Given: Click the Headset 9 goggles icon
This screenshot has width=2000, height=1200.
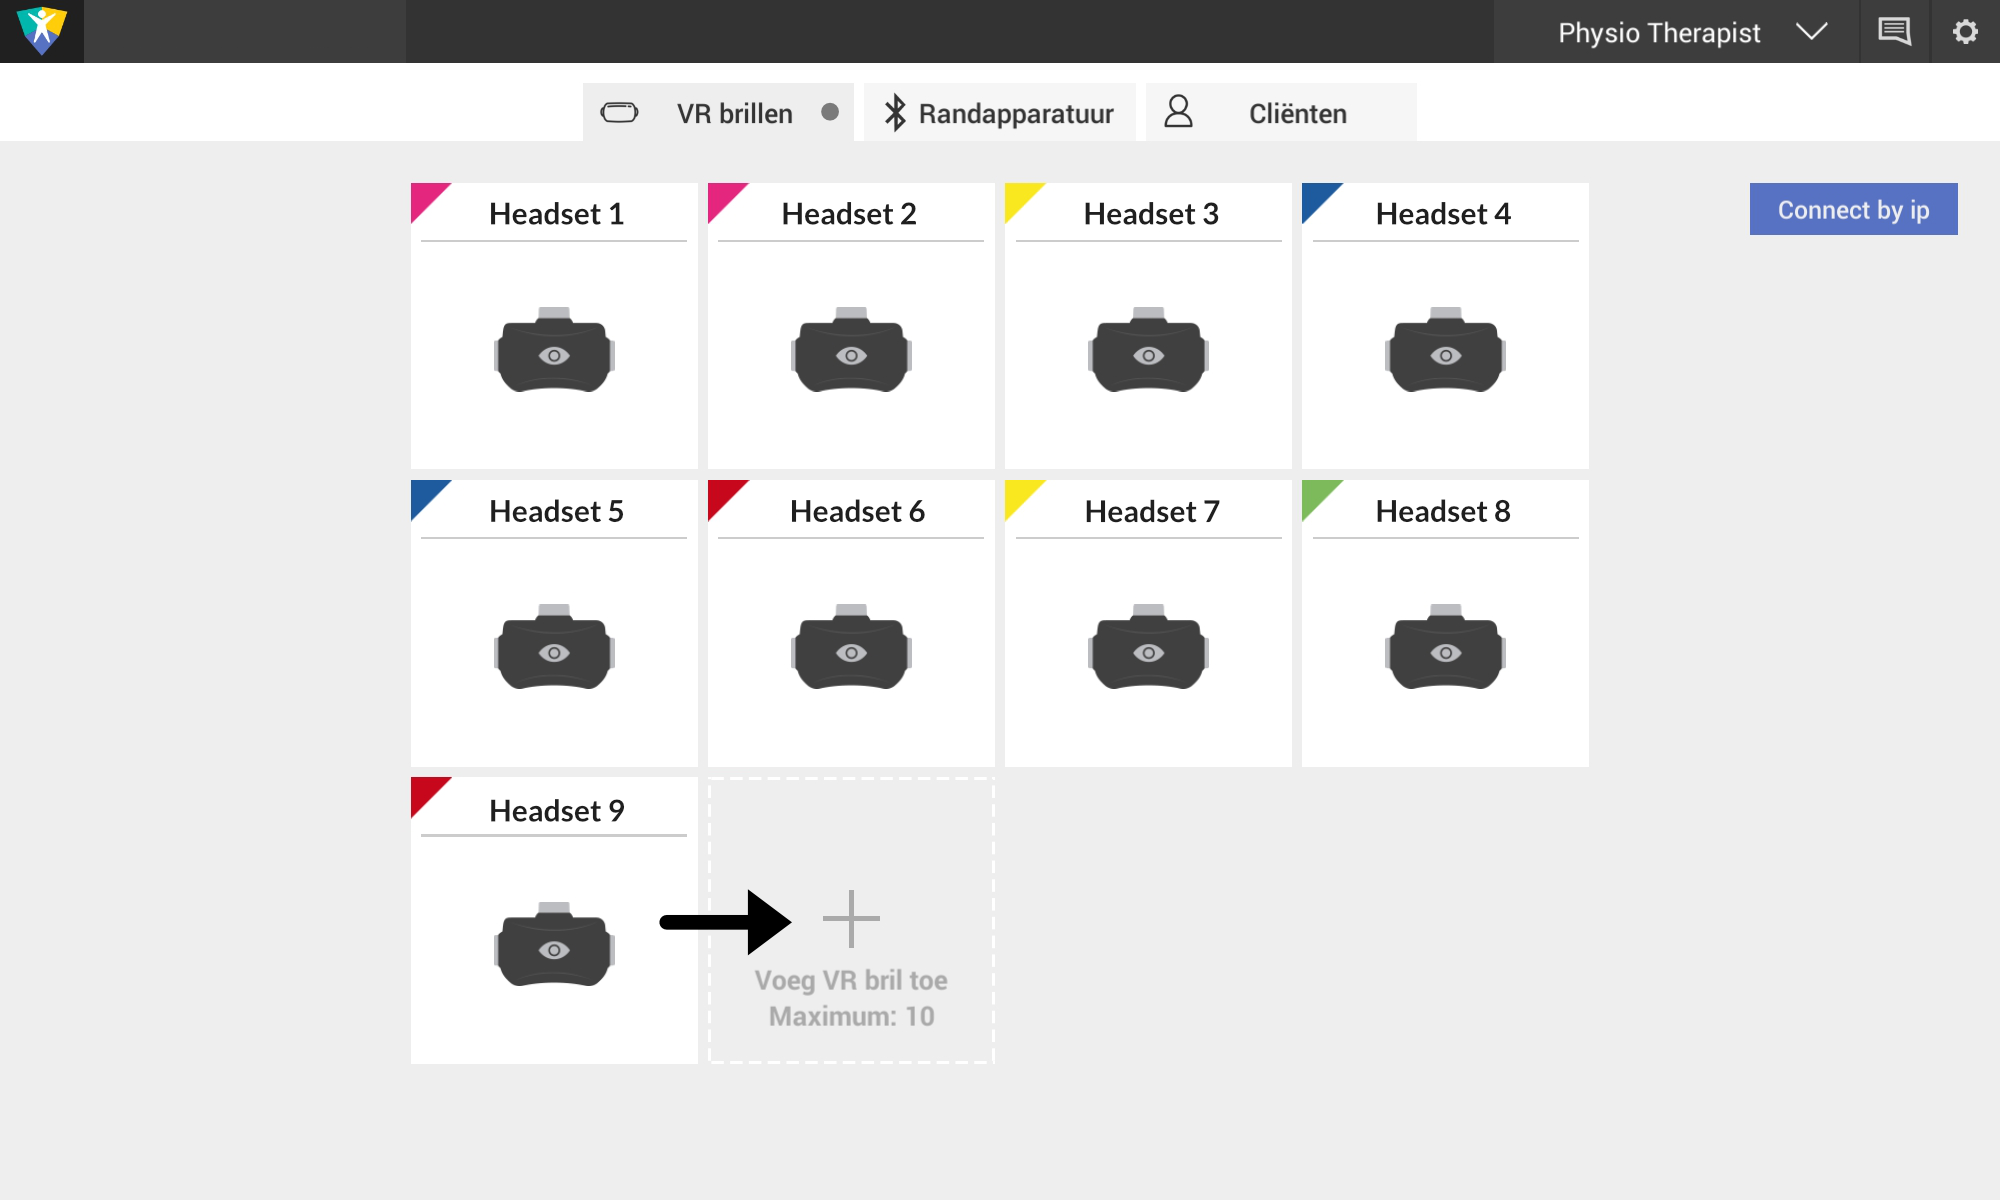Looking at the screenshot, I should 554,946.
